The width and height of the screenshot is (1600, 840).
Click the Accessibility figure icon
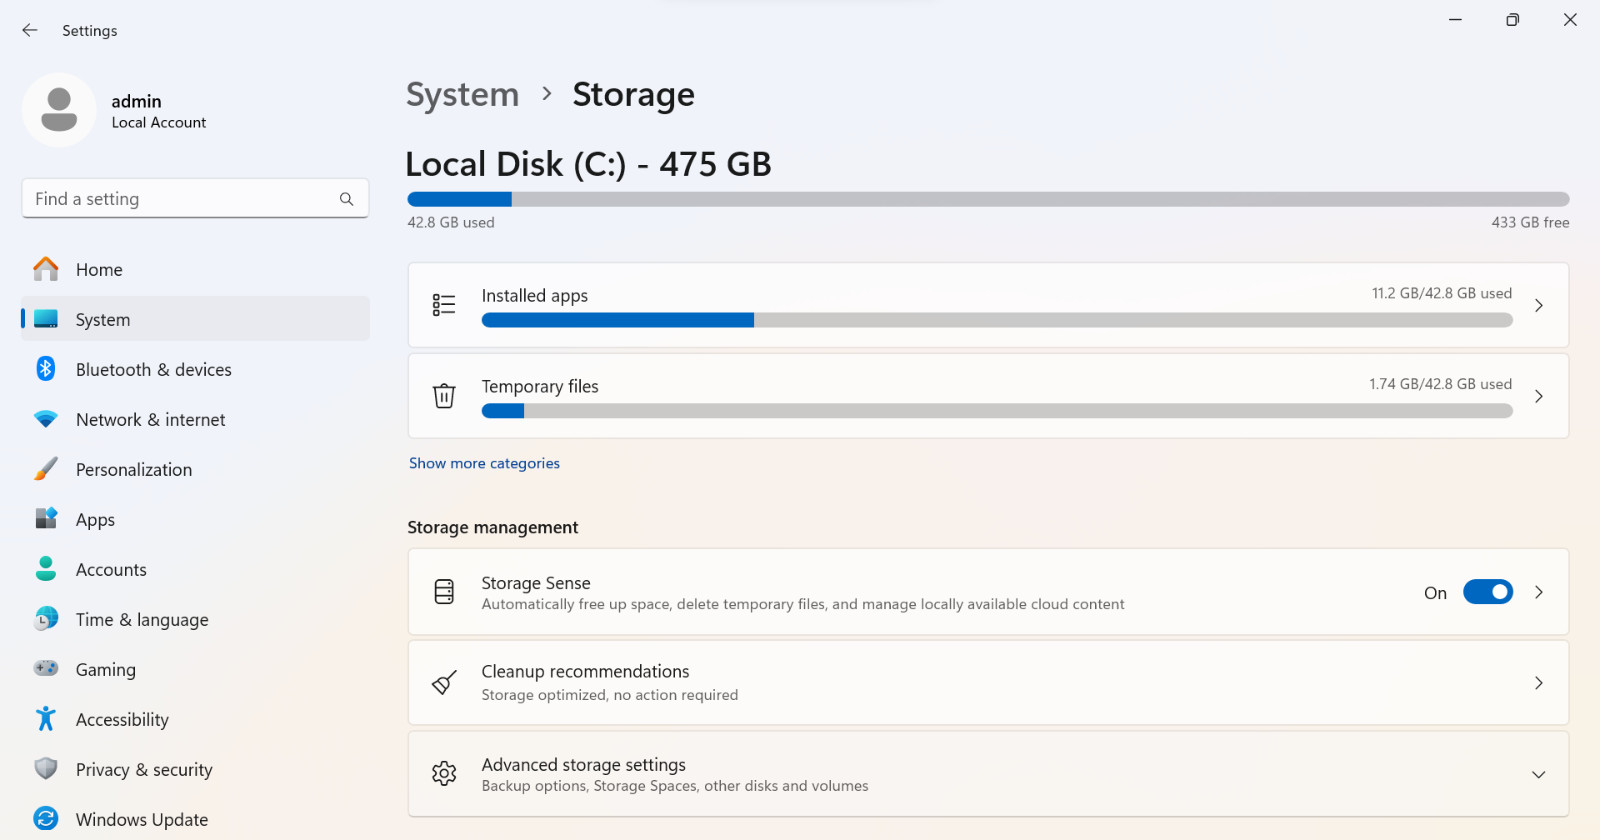pyautogui.click(x=46, y=718)
